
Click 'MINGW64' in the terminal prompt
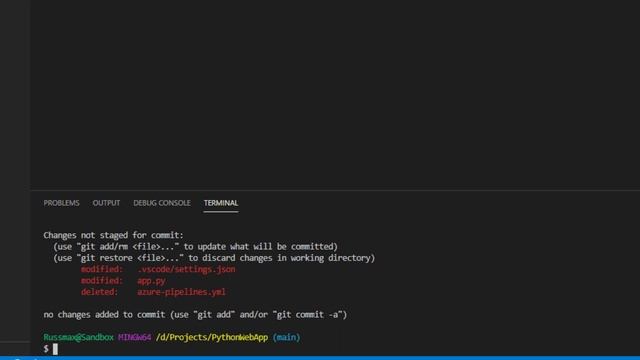click(135, 338)
